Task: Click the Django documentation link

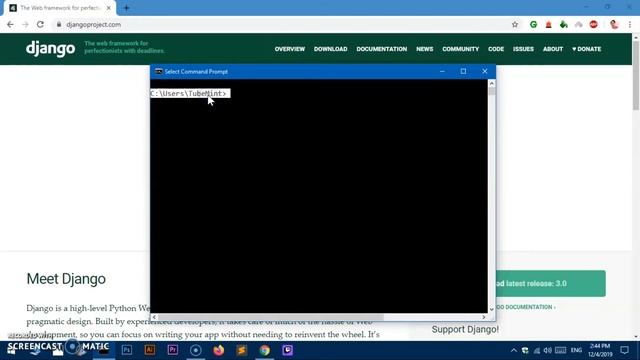Action: tap(526, 307)
